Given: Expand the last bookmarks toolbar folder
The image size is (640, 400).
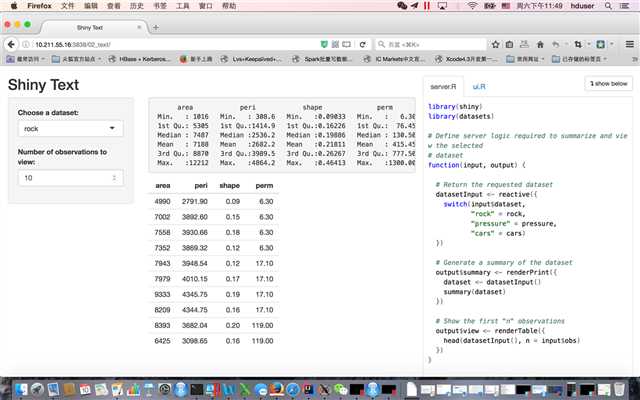Looking at the screenshot, I should 579,59.
